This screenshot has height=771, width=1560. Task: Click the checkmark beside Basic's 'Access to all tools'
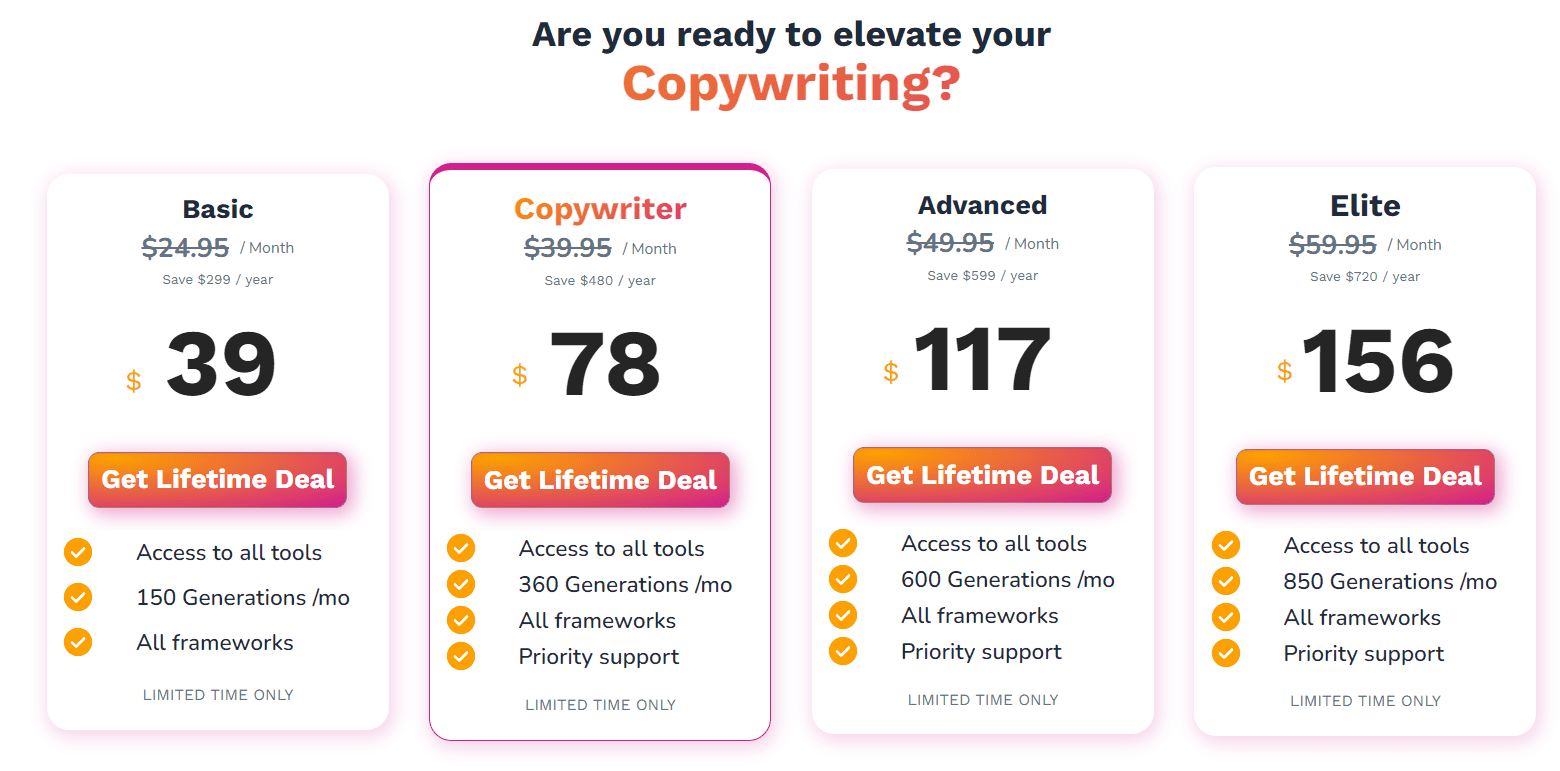78,552
